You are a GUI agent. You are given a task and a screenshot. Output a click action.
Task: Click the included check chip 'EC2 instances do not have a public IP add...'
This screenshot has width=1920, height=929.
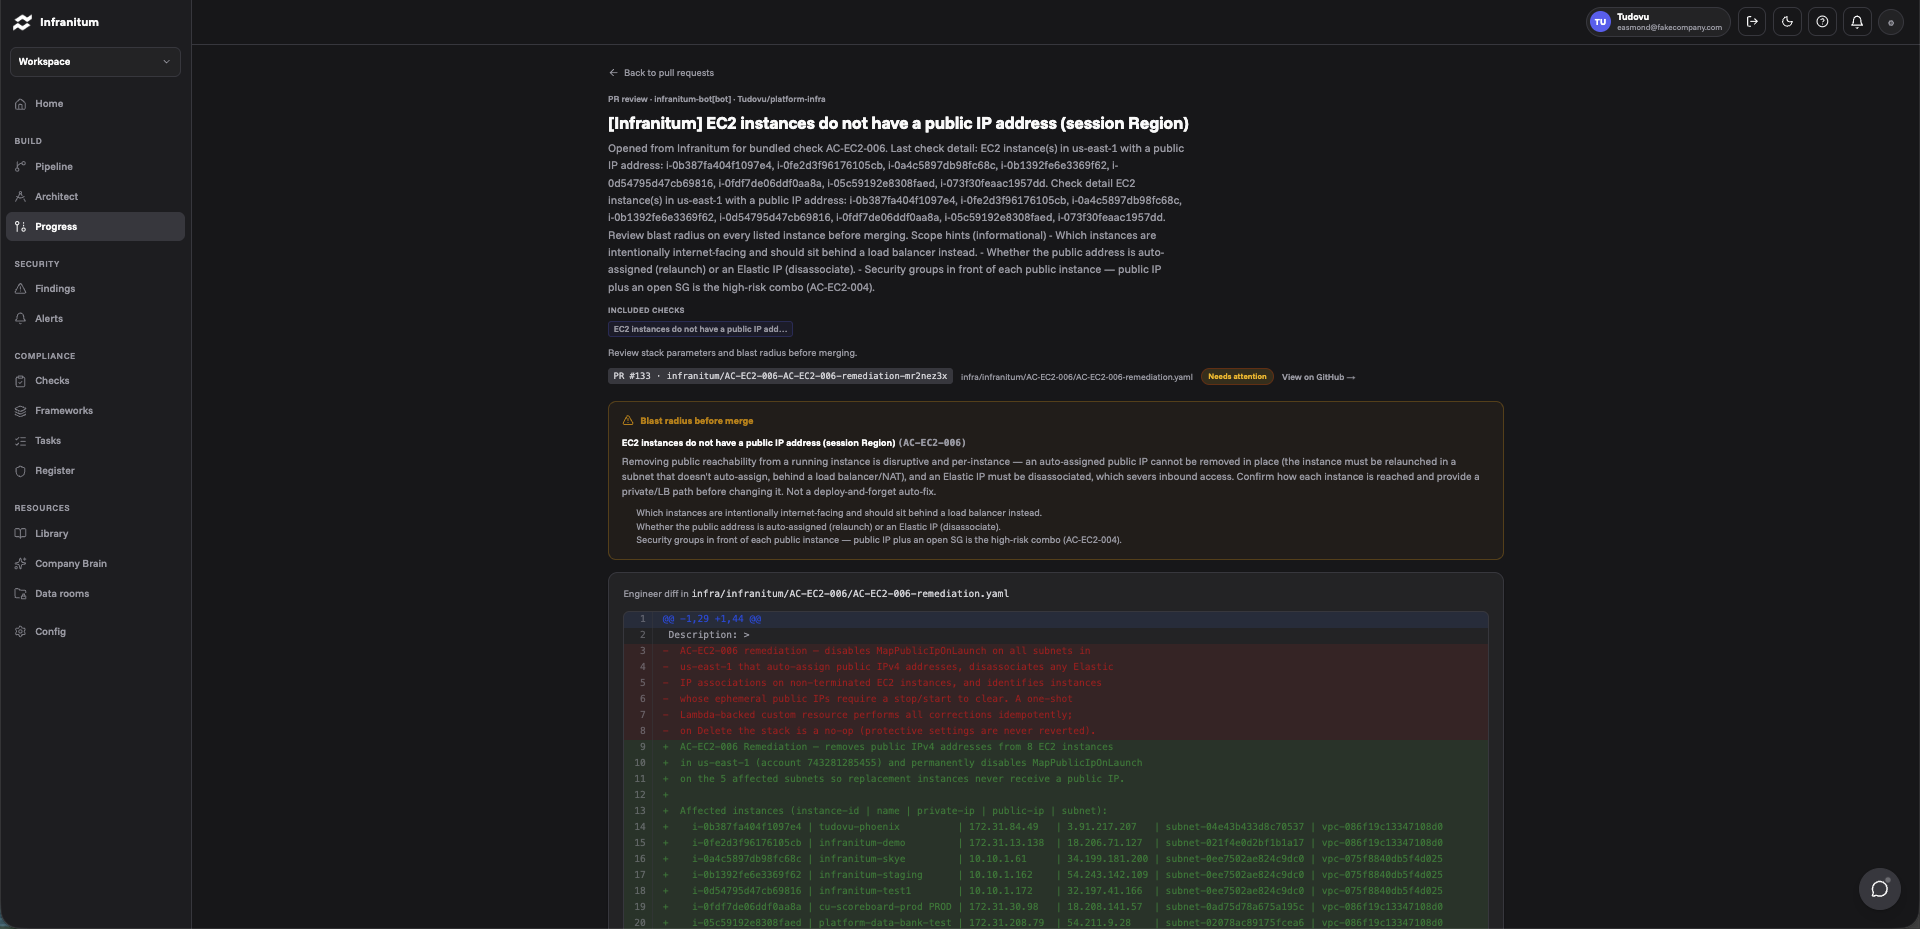pyautogui.click(x=700, y=329)
